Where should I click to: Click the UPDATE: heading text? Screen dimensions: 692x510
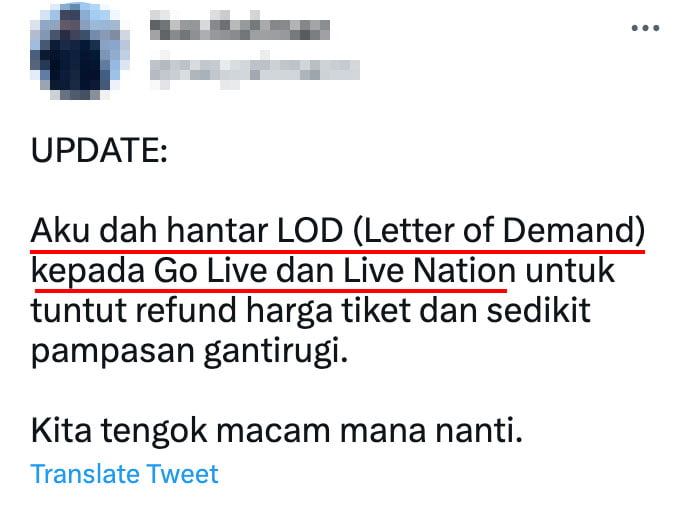[x=99, y=150]
